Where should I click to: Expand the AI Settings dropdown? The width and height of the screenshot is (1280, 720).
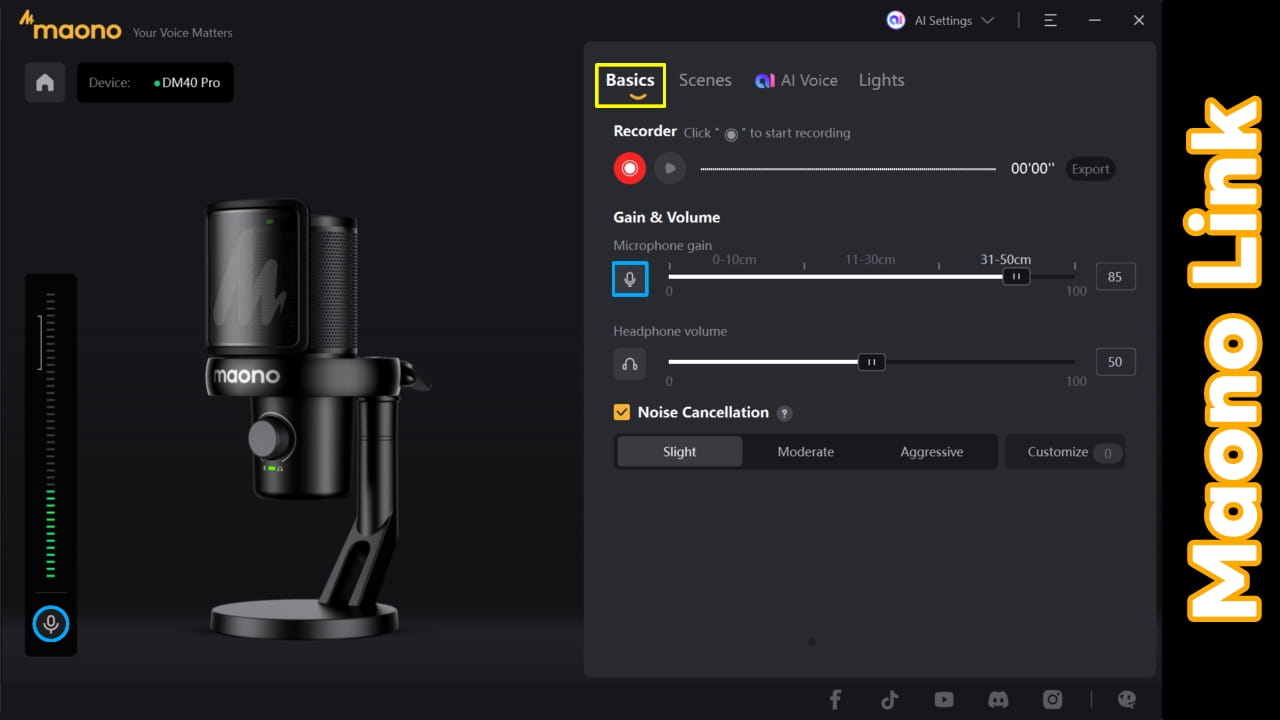988,20
